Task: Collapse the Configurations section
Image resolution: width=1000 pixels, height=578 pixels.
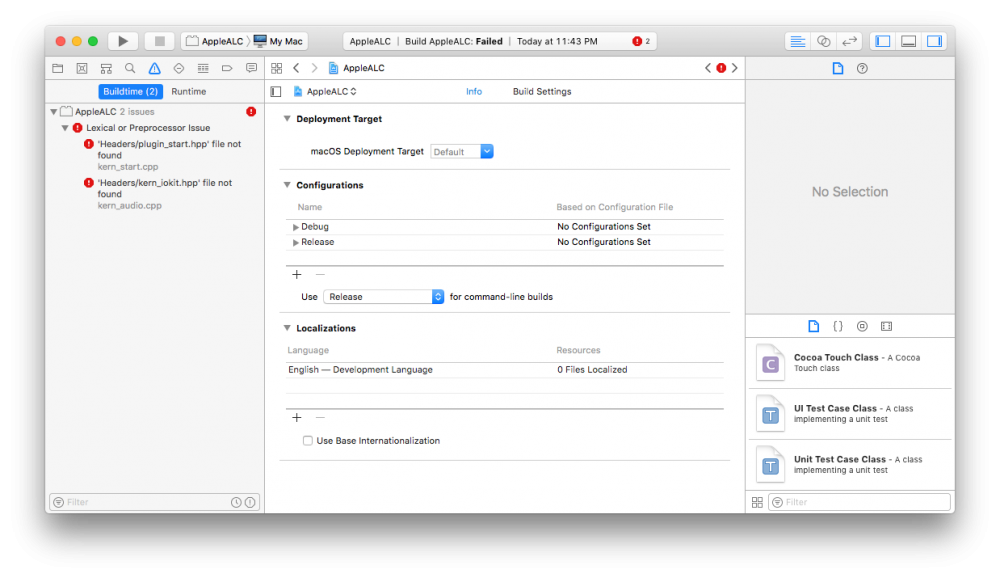Action: 287,185
